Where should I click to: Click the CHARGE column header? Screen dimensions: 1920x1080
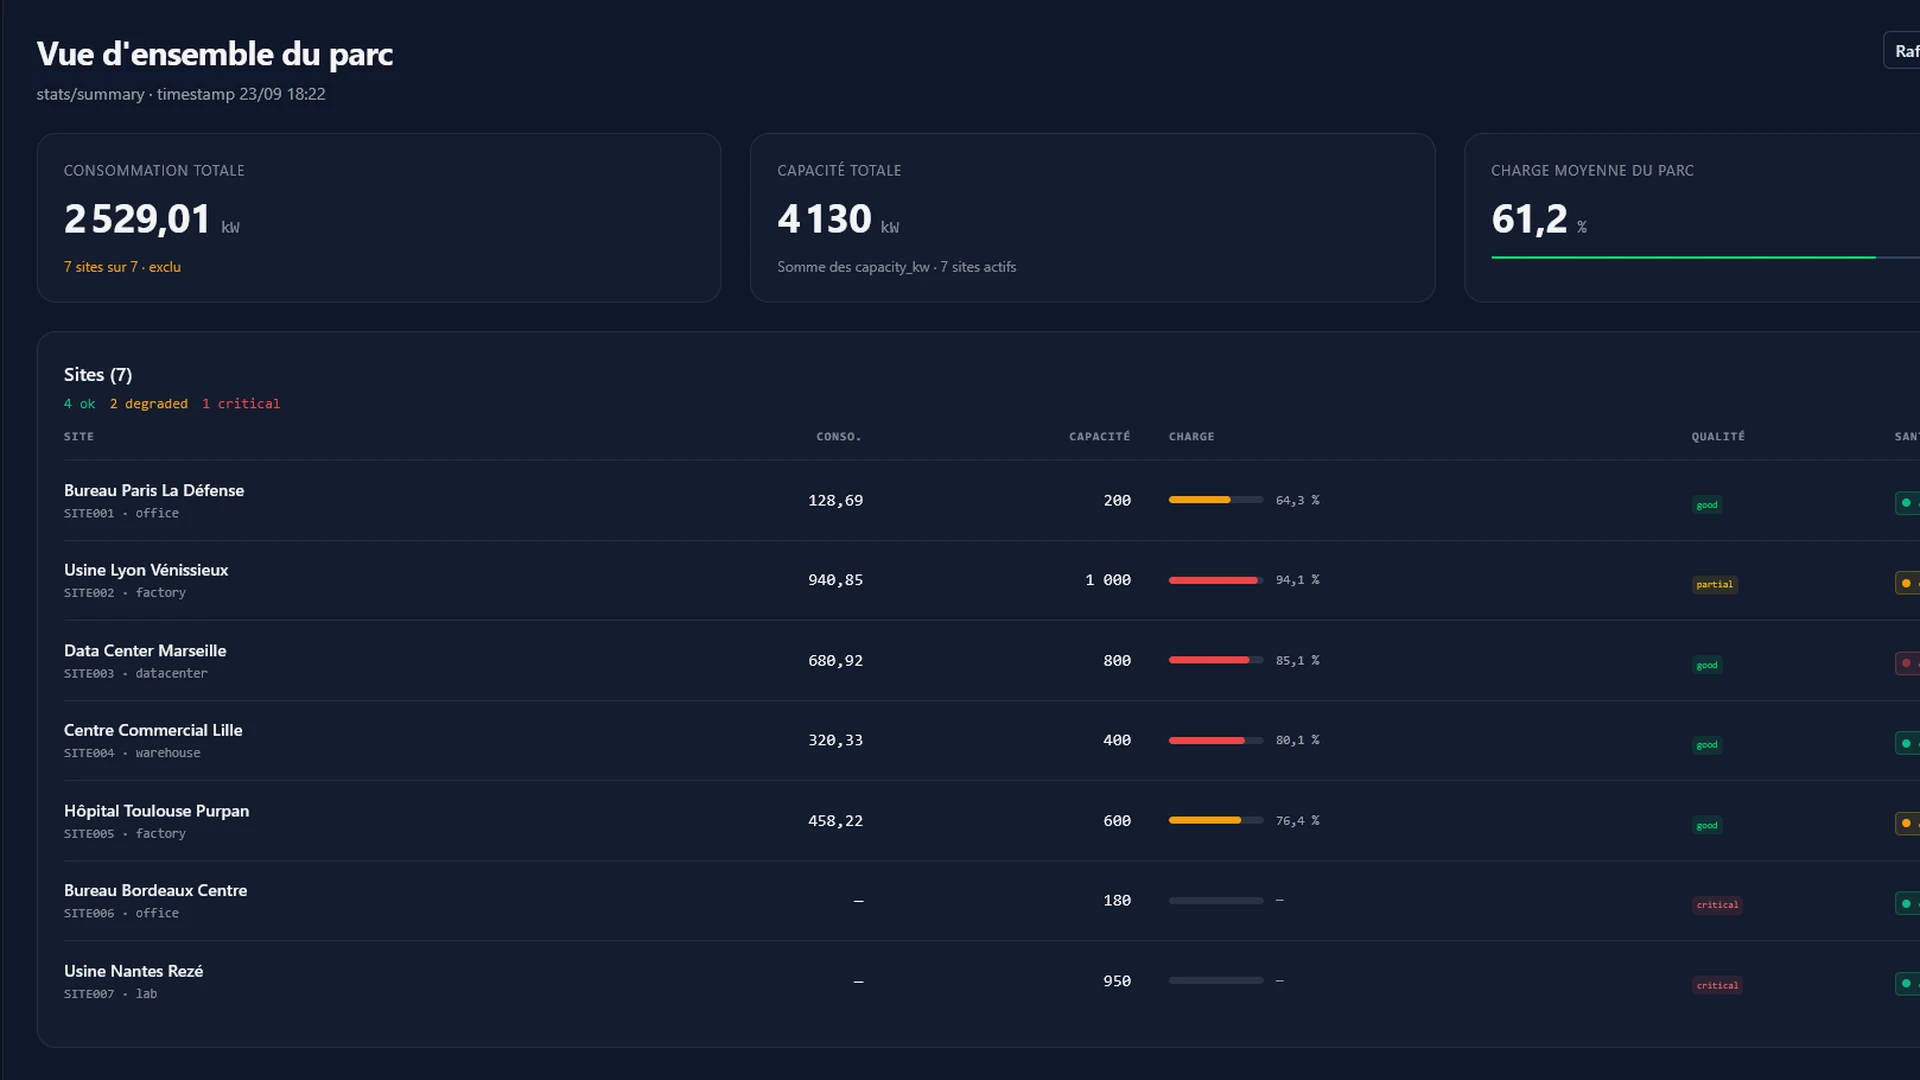tap(1192, 437)
